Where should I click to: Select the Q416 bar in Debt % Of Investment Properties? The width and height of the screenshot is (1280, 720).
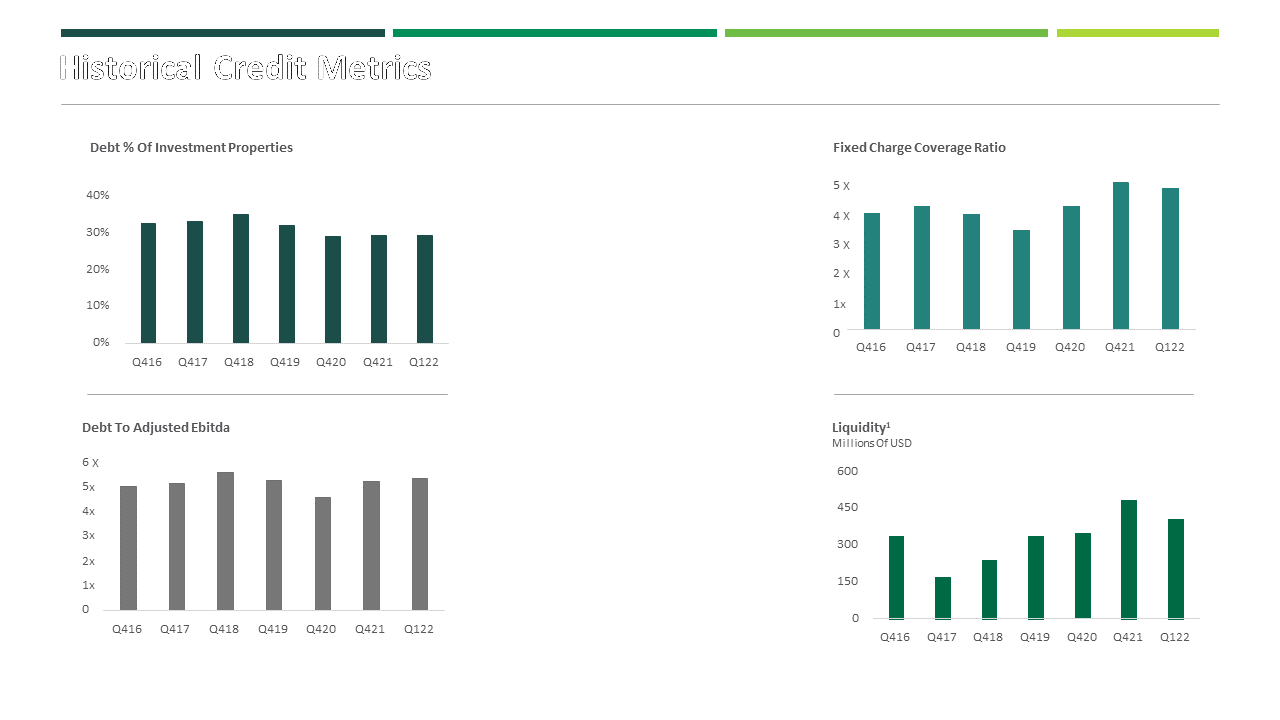(x=149, y=283)
